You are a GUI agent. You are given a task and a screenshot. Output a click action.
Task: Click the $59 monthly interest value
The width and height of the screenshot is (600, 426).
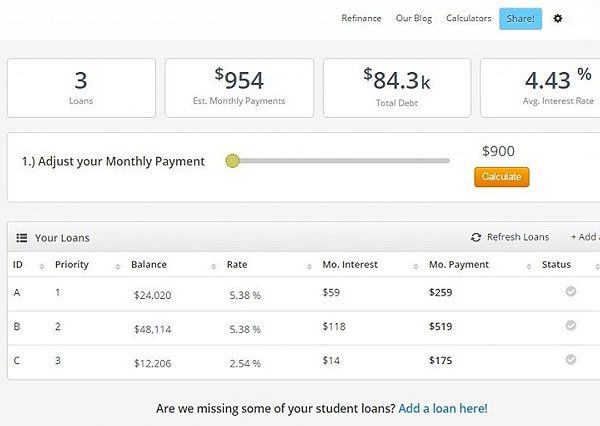(x=331, y=292)
